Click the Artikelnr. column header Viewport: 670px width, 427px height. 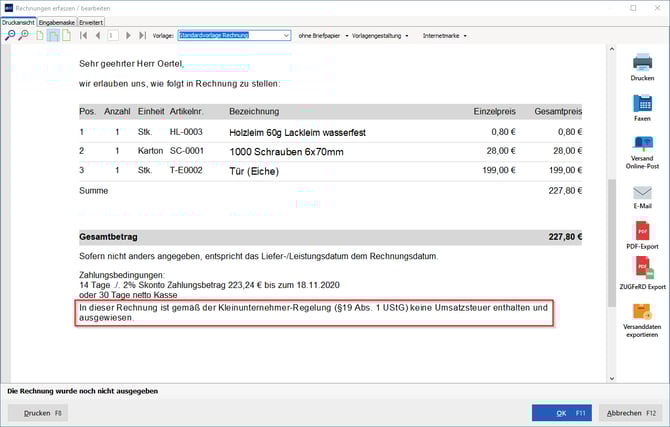click(x=186, y=112)
